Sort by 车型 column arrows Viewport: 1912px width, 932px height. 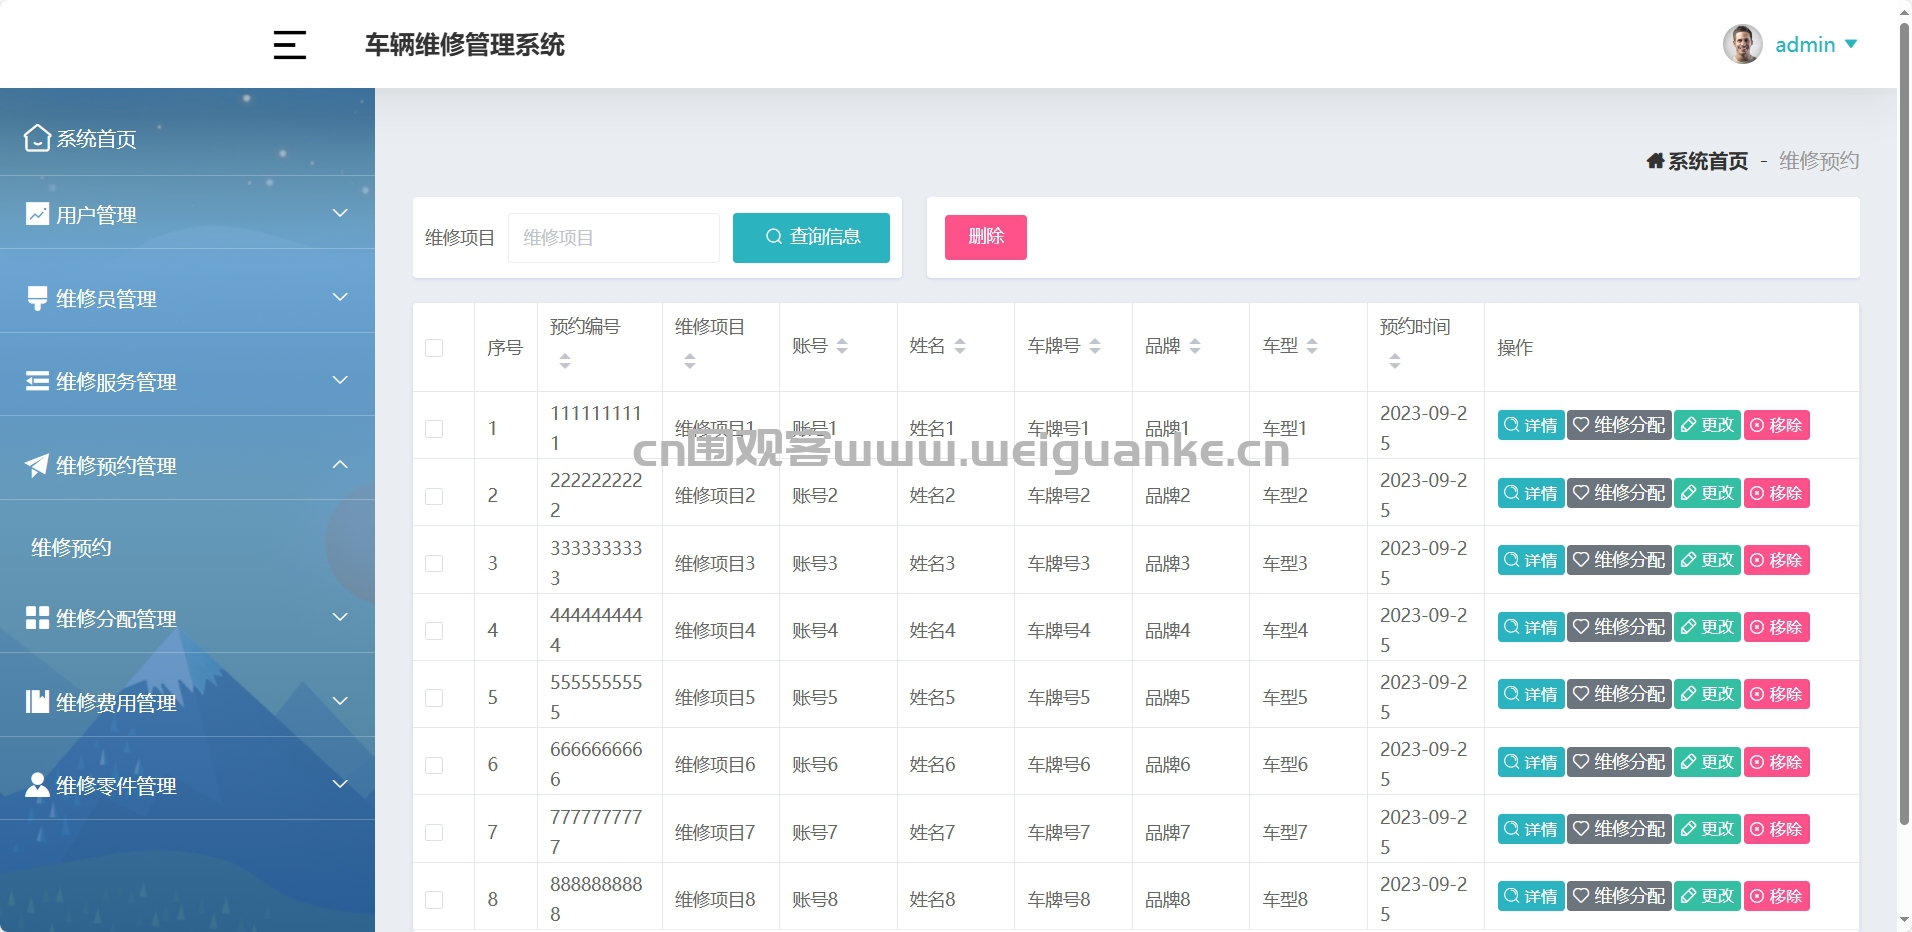point(1312,346)
